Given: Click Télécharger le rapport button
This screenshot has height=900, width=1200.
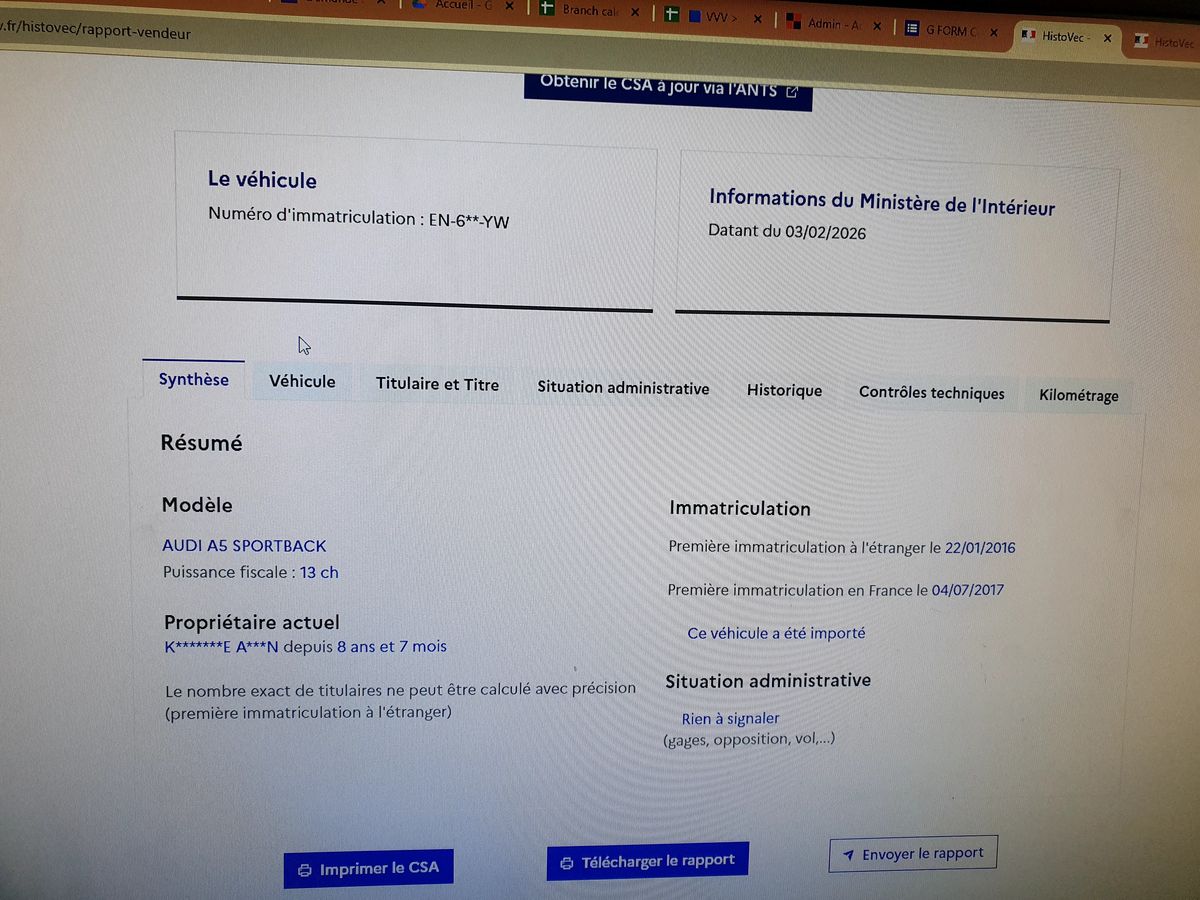Looking at the screenshot, I should [x=647, y=861].
